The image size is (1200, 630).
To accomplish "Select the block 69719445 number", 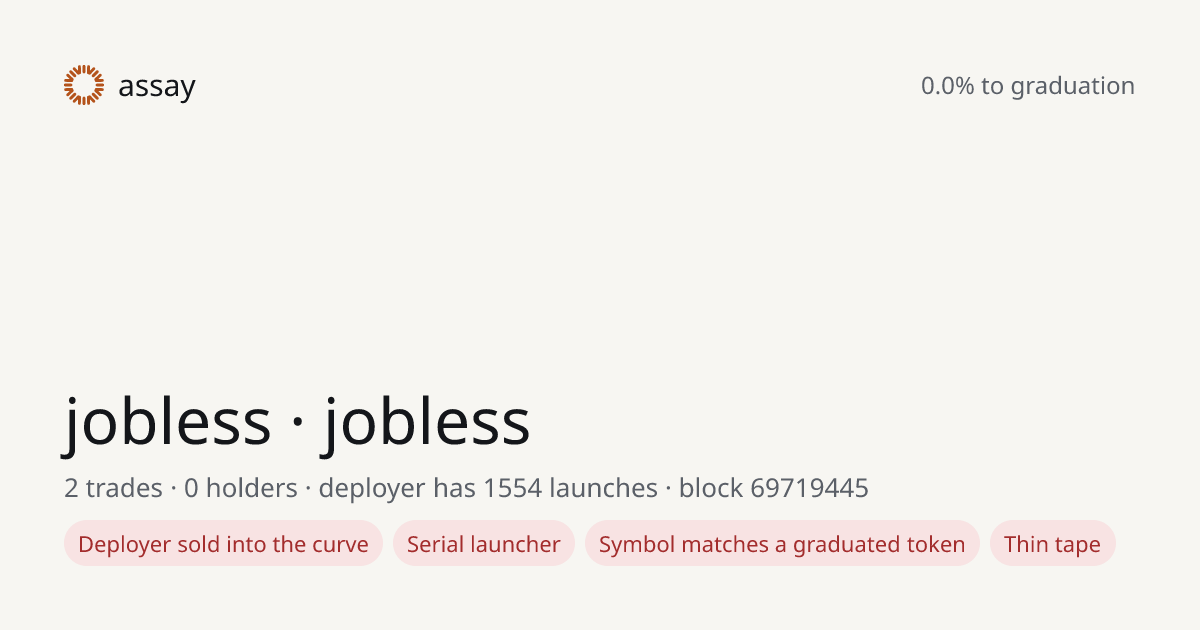I will tap(774, 488).
